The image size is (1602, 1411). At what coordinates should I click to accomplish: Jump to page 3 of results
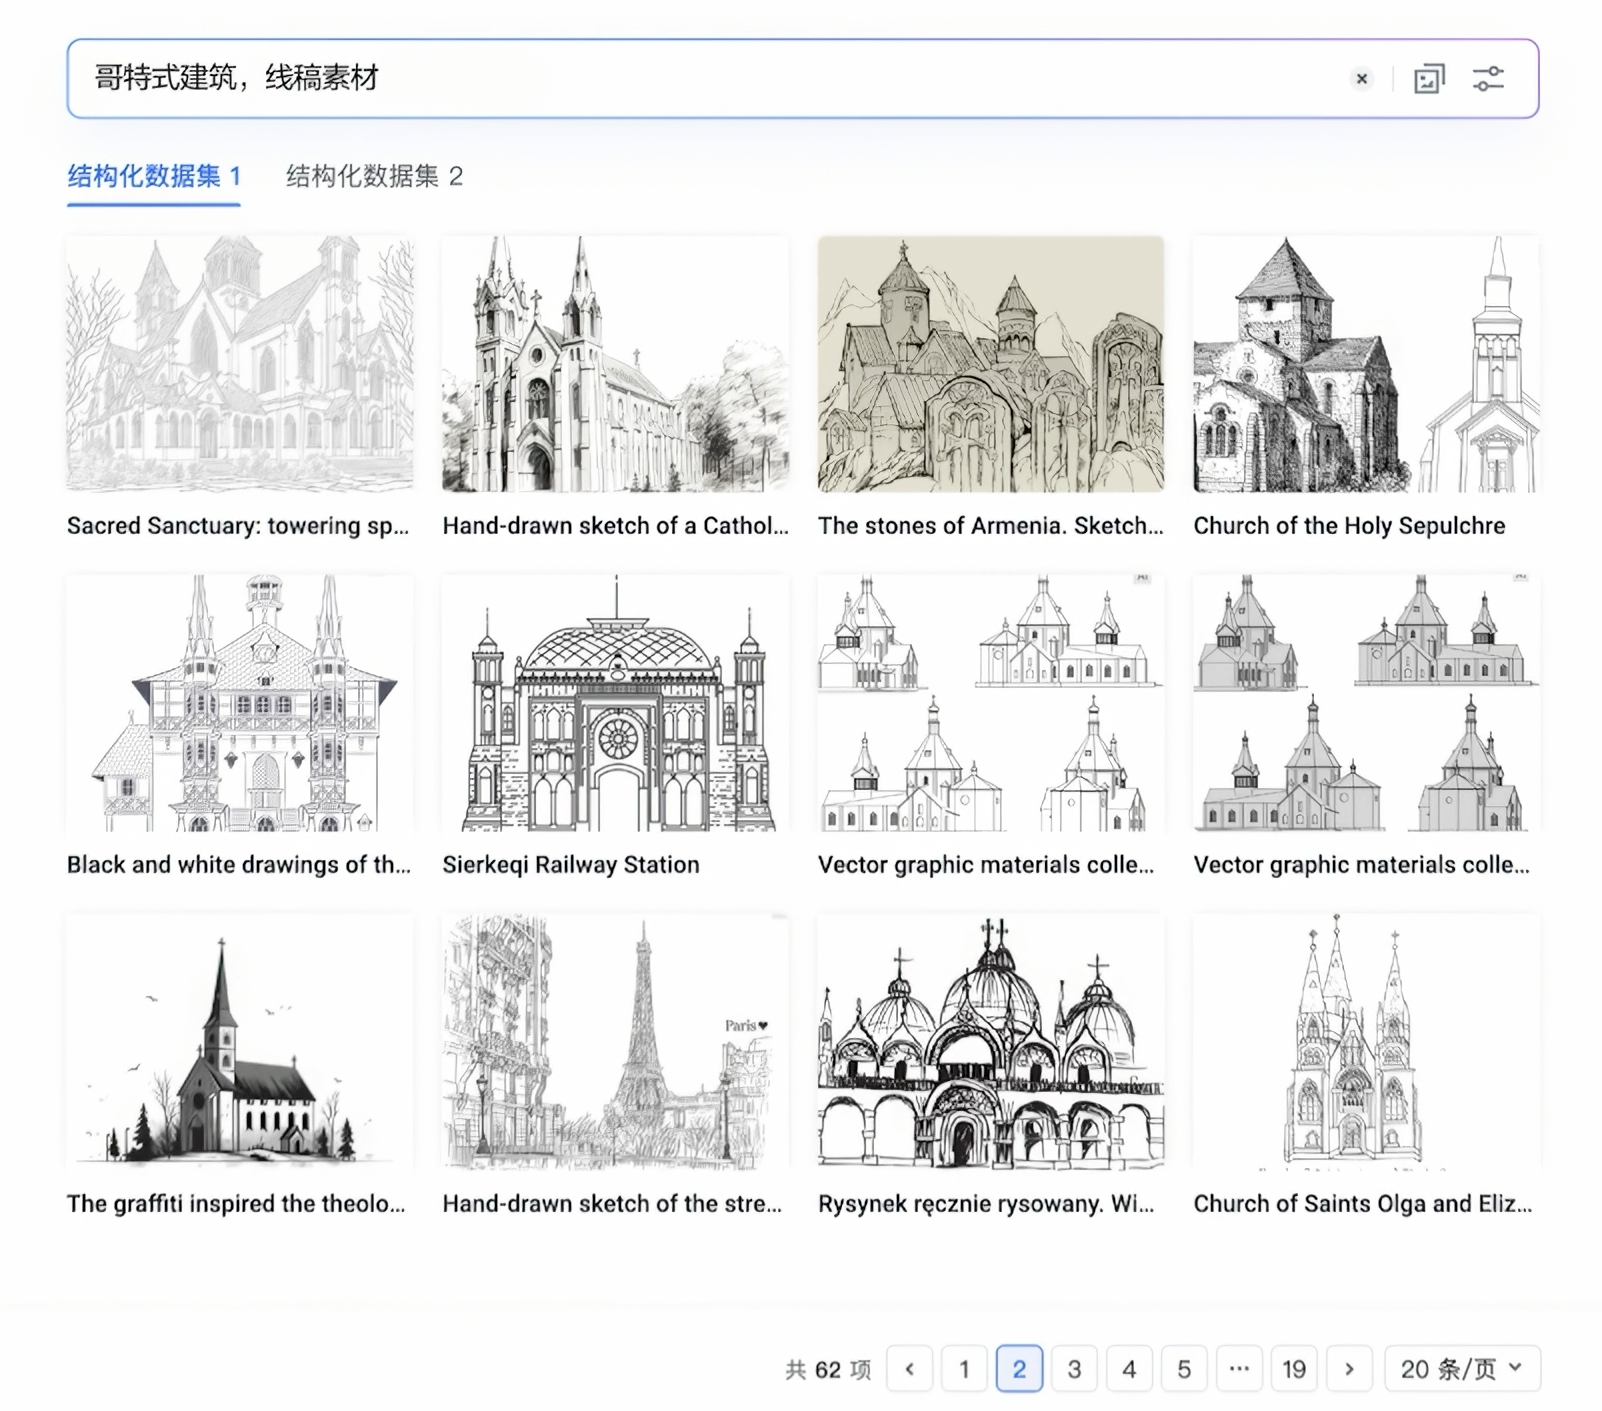1074,1369
